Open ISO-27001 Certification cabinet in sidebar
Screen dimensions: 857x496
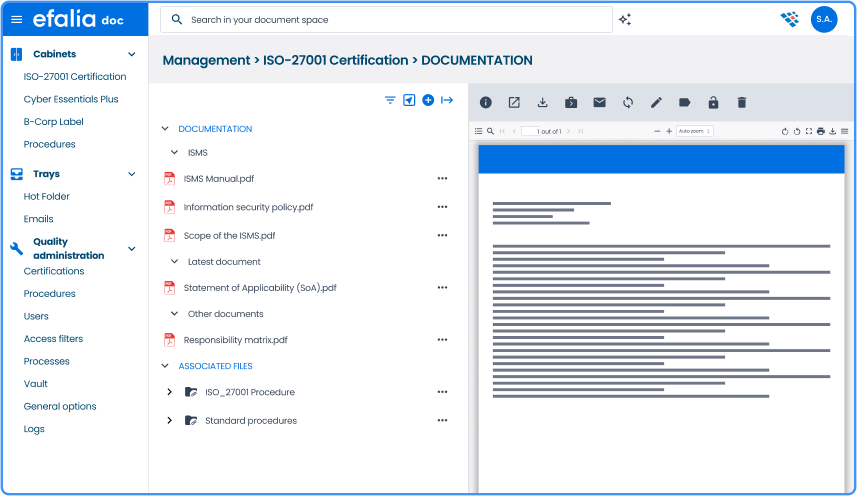pyautogui.click(x=75, y=76)
